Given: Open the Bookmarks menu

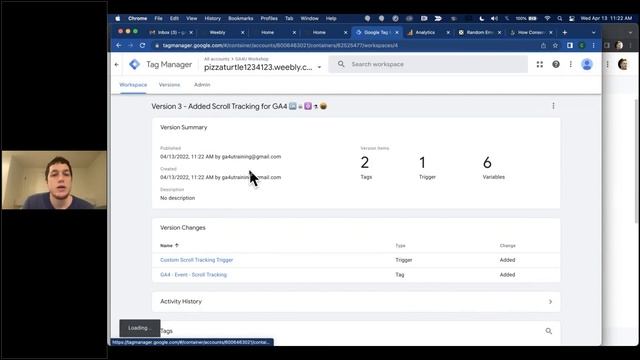Looking at the screenshot, I should pos(240,18).
